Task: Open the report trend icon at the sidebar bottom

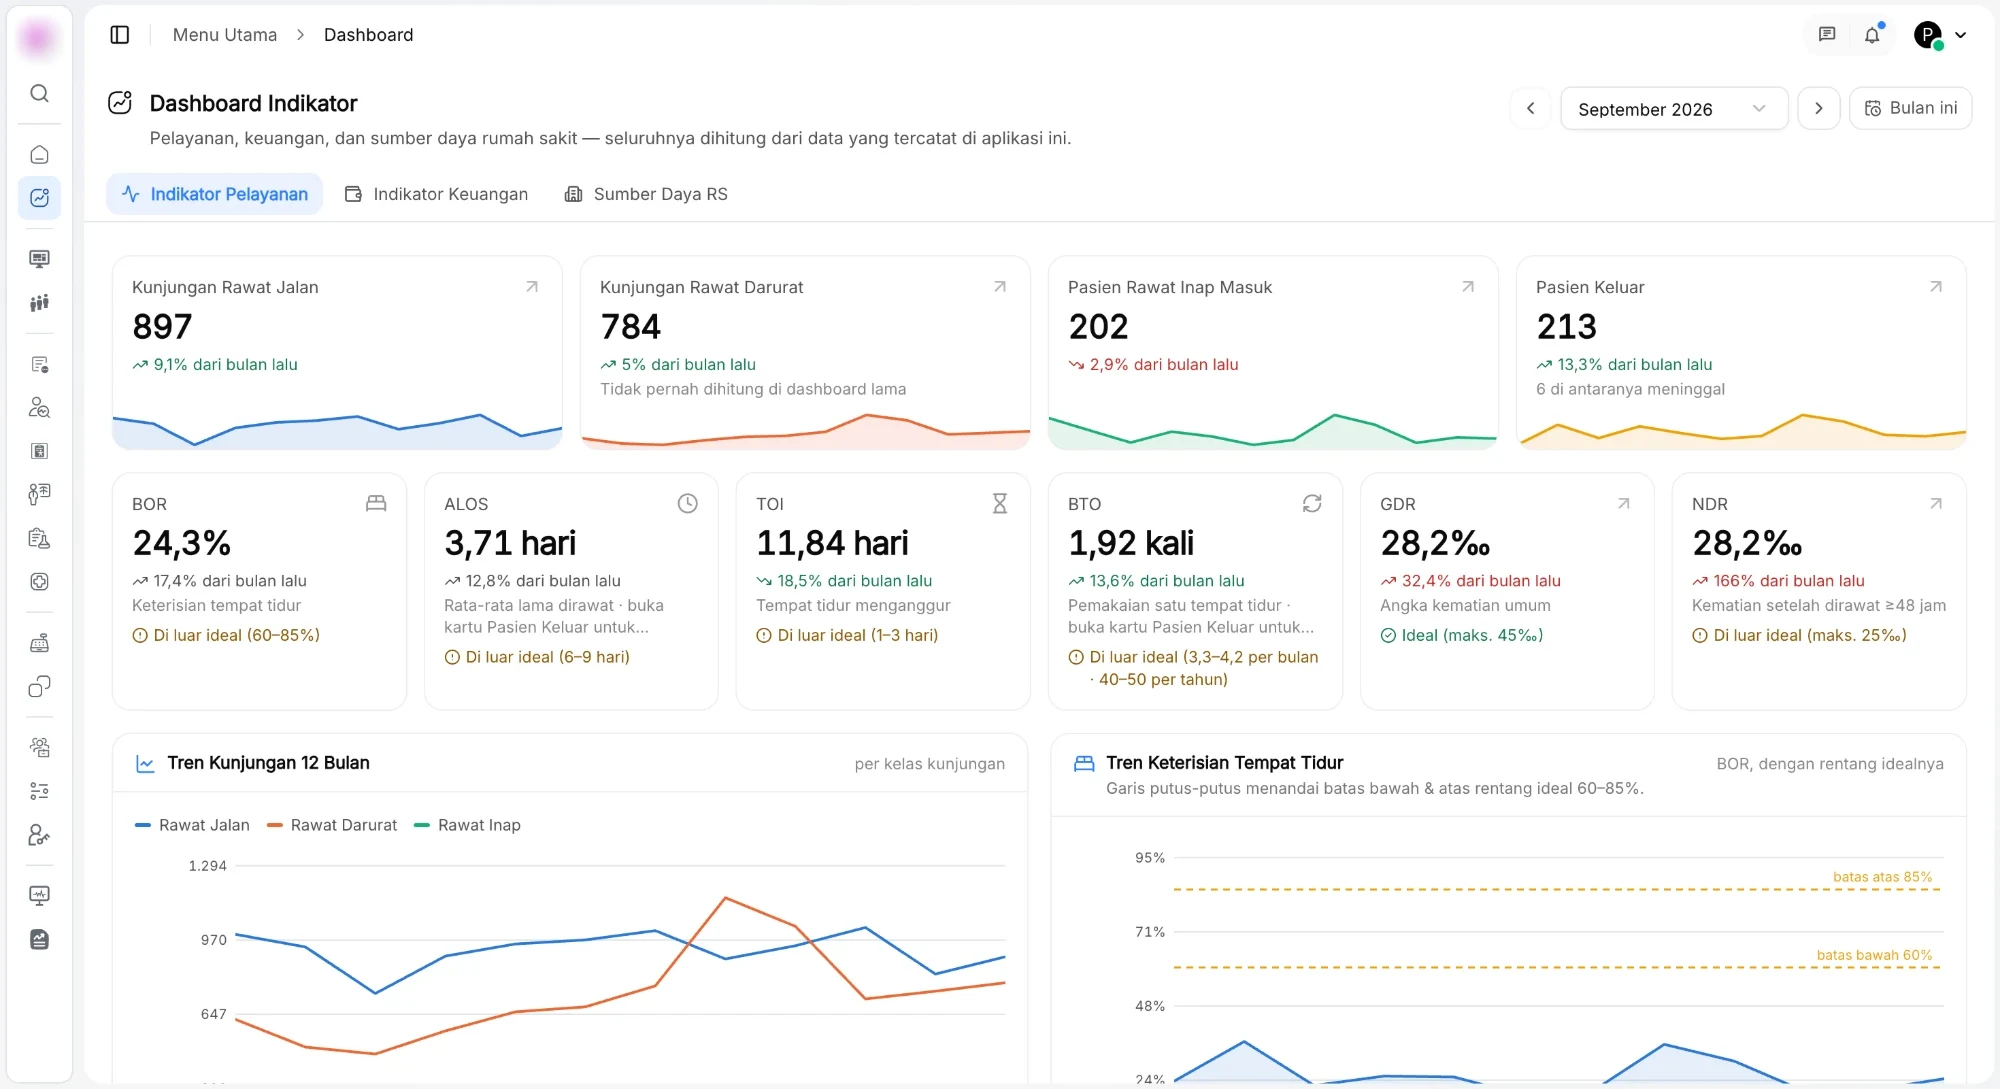Action: 39,940
